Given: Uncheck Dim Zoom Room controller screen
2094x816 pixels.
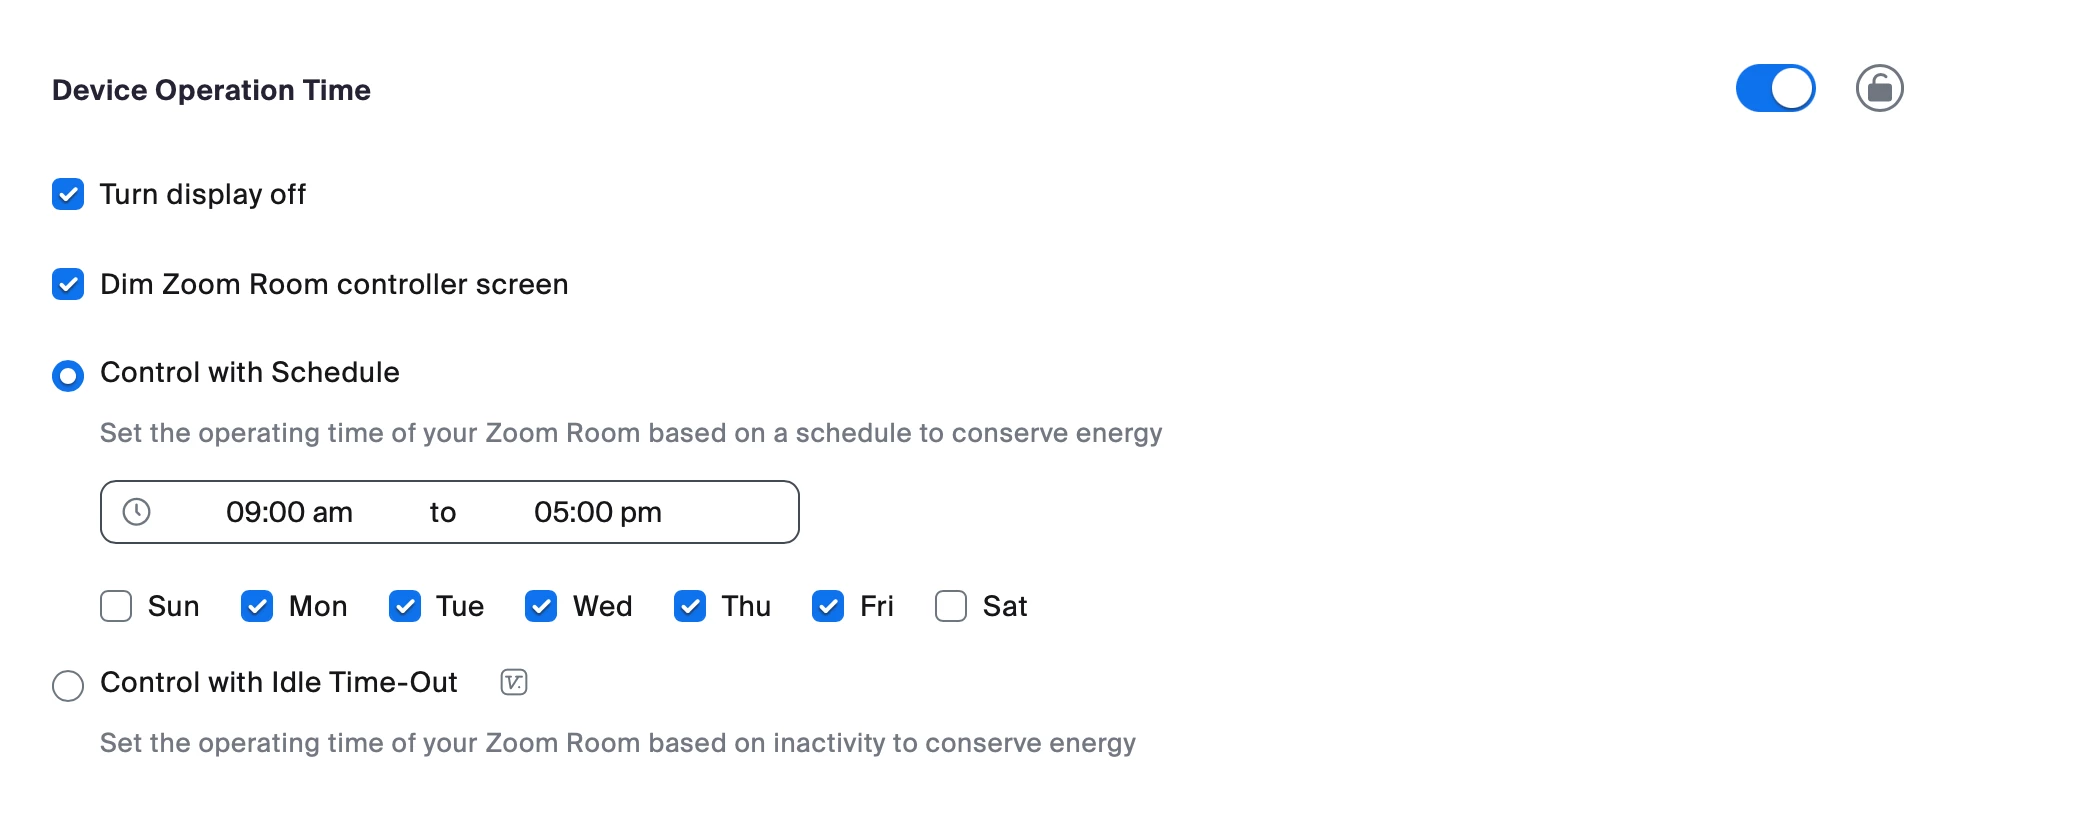Looking at the screenshot, I should click(68, 284).
